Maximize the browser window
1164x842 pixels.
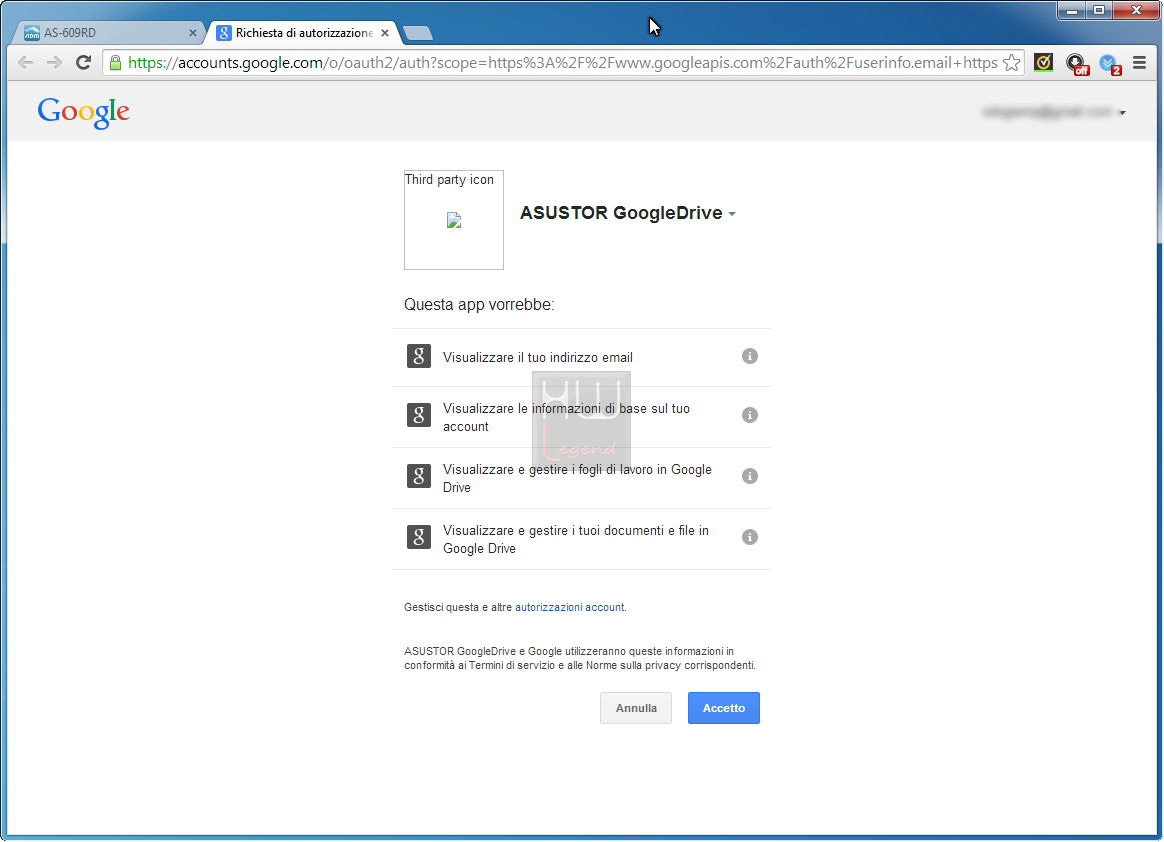[1099, 10]
